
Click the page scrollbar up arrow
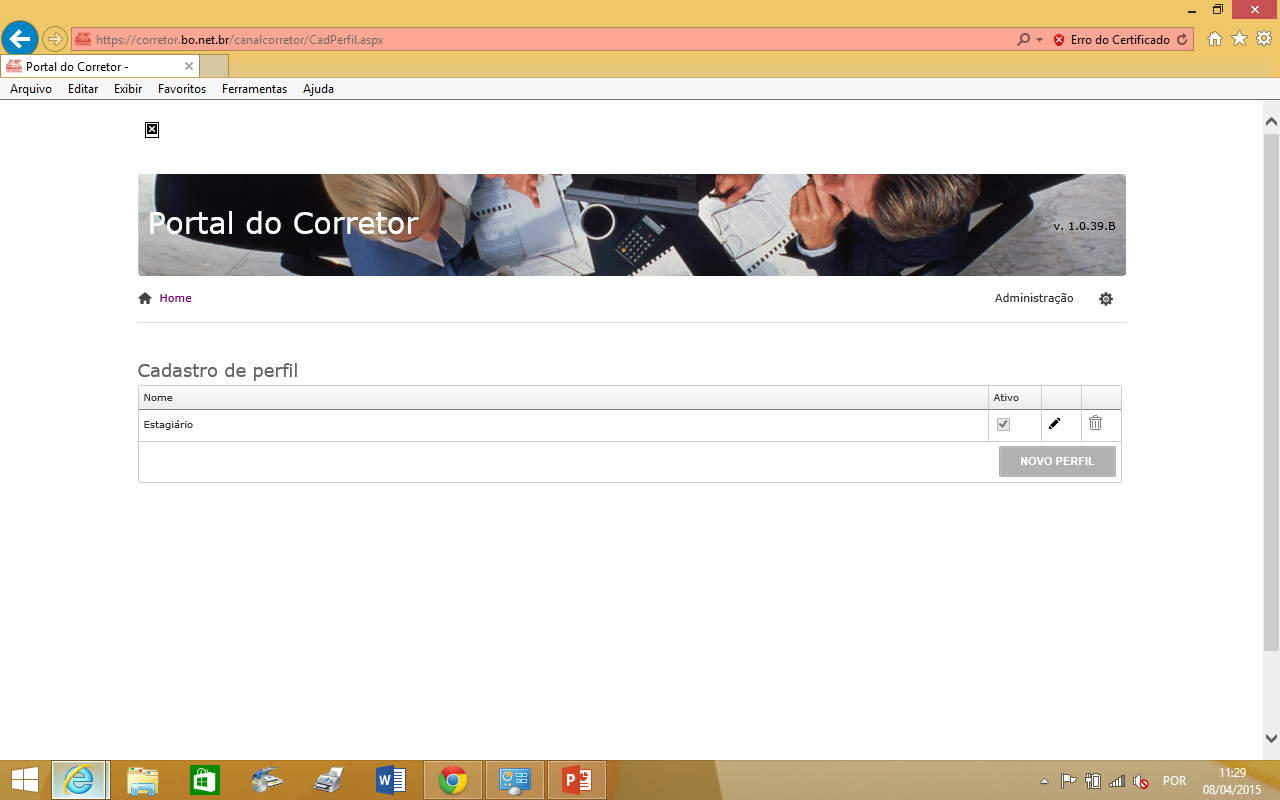click(1271, 121)
